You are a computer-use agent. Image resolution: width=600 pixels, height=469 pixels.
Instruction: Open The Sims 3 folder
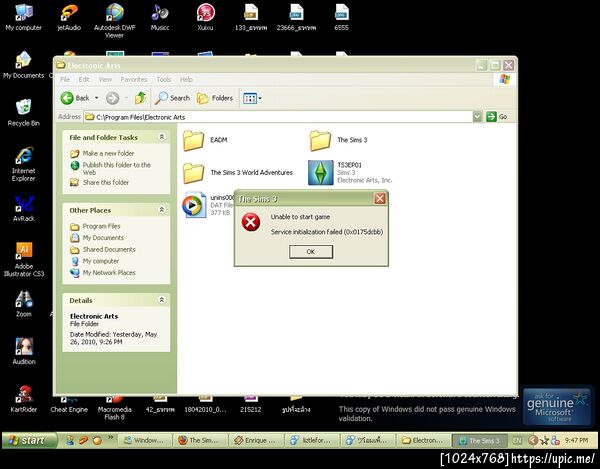coord(338,140)
